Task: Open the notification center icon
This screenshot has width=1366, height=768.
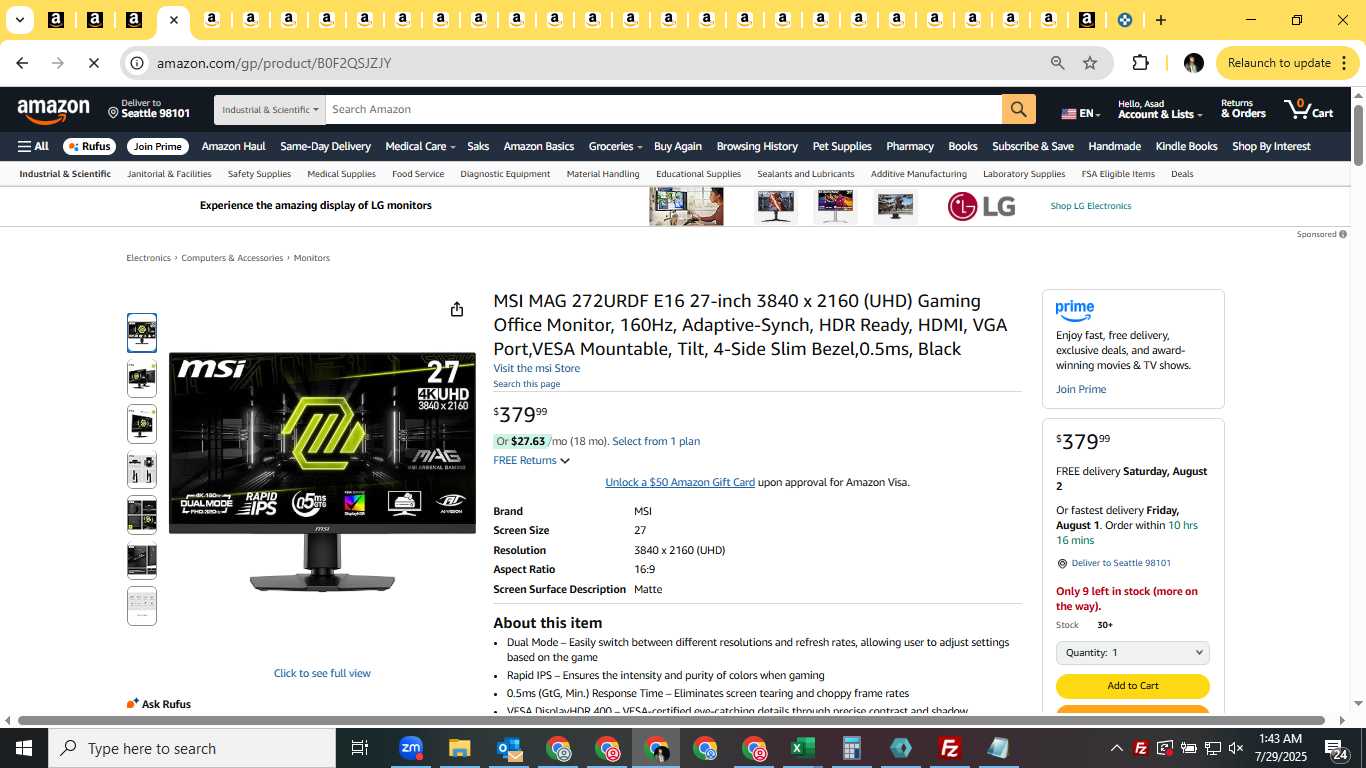Action: pyautogui.click(x=1338, y=749)
